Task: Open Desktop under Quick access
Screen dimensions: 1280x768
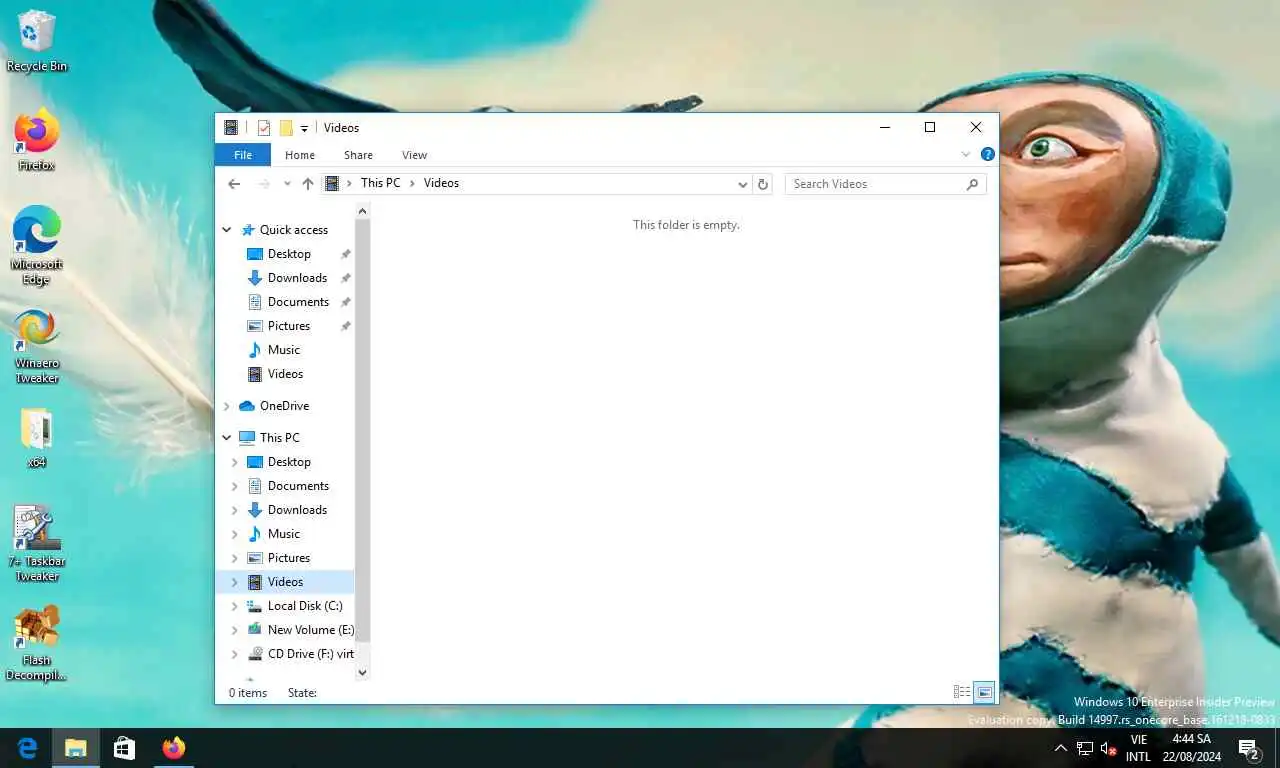Action: click(x=289, y=254)
